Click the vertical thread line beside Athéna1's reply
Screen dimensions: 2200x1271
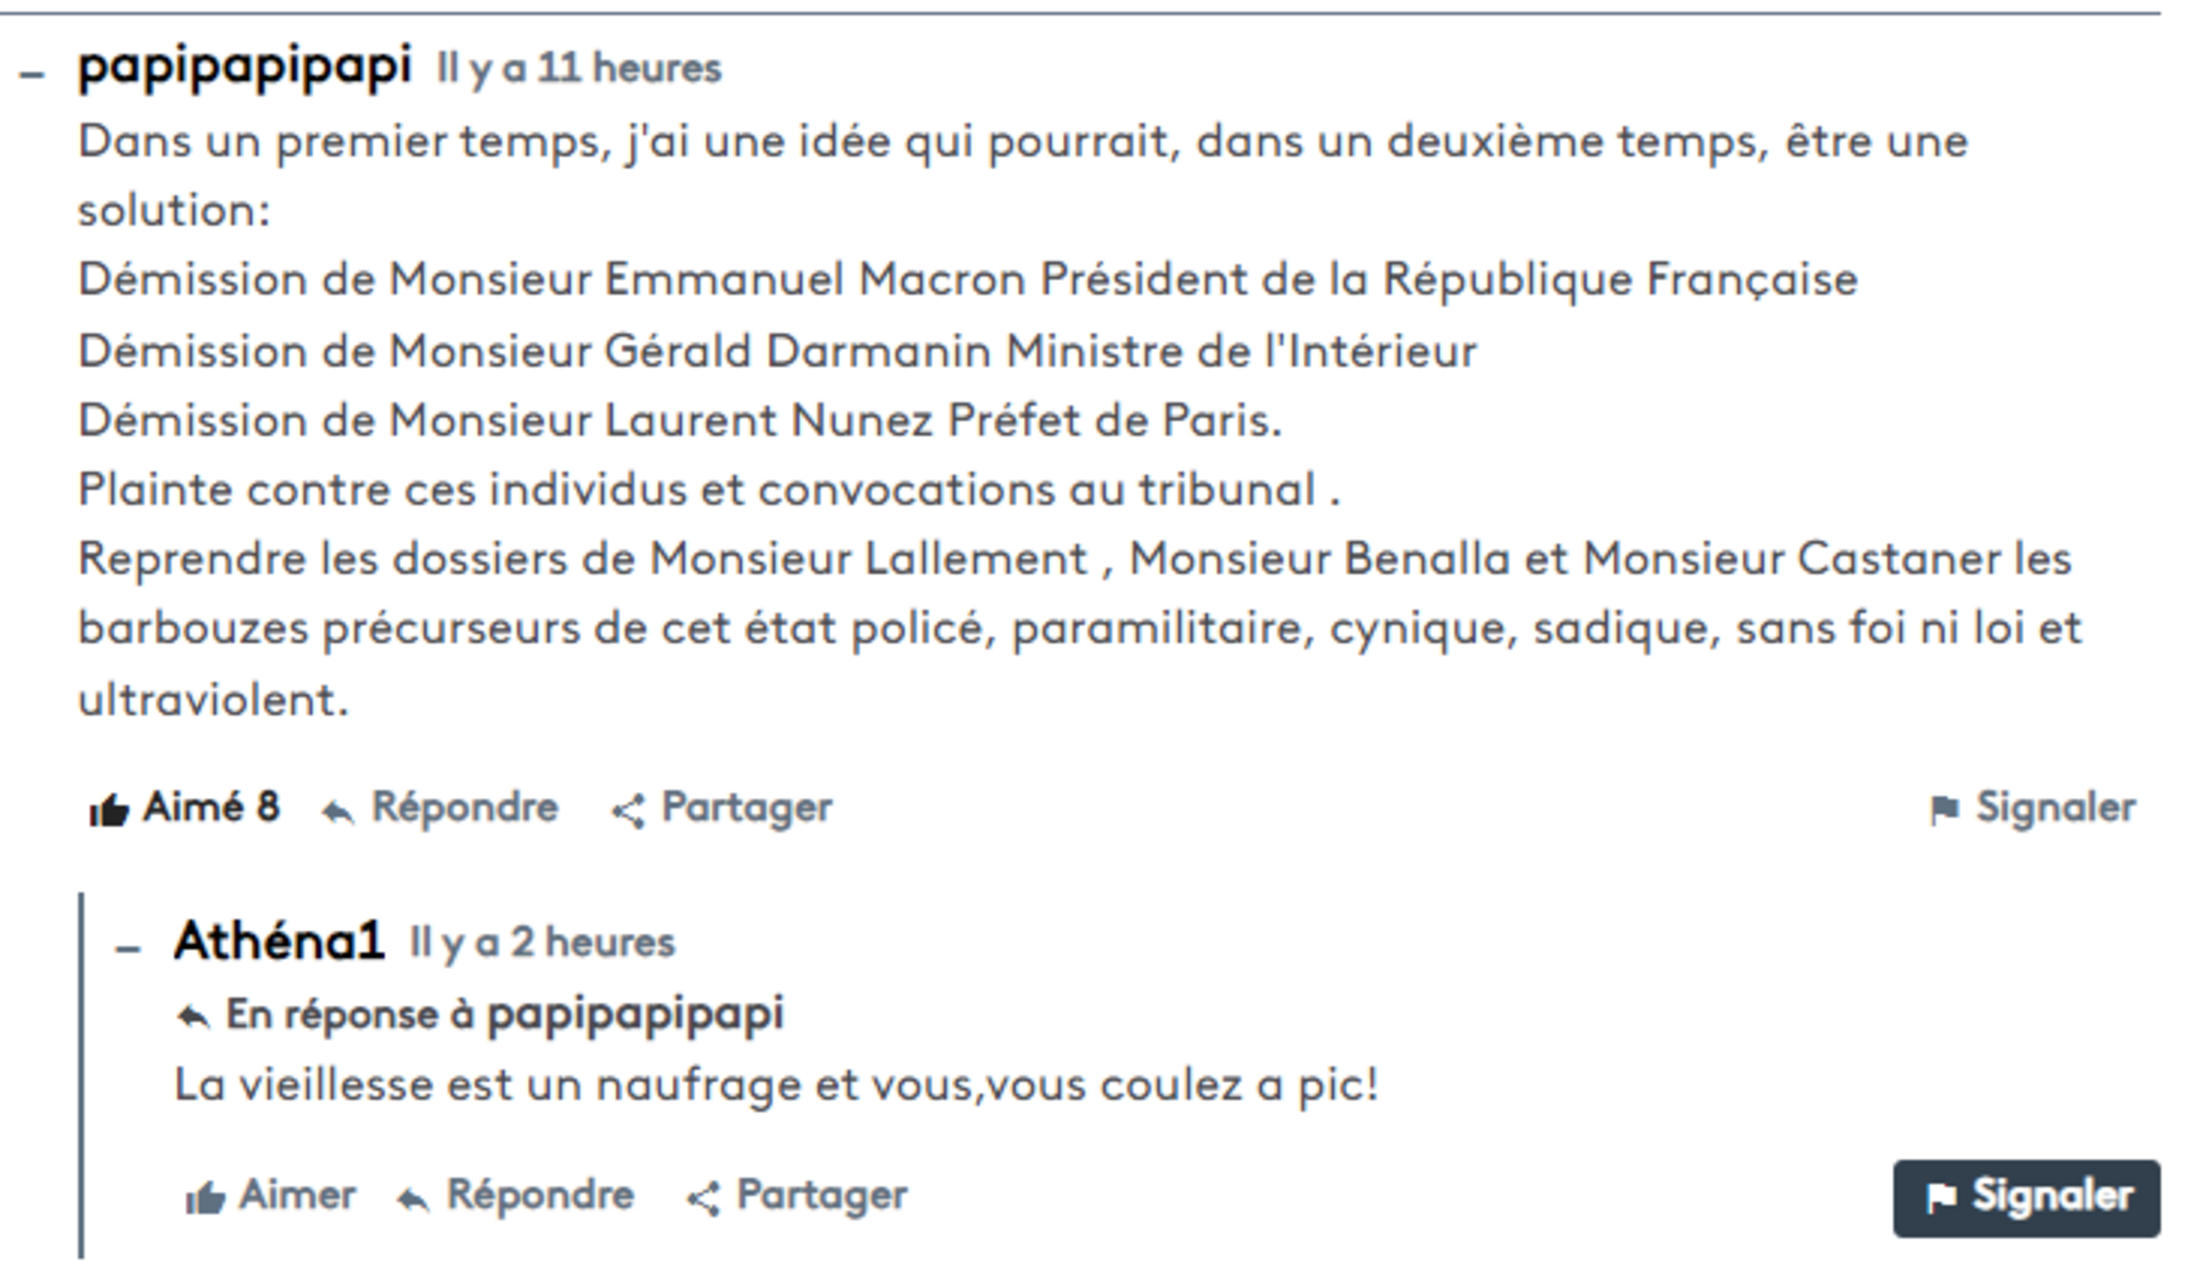[81, 1075]
